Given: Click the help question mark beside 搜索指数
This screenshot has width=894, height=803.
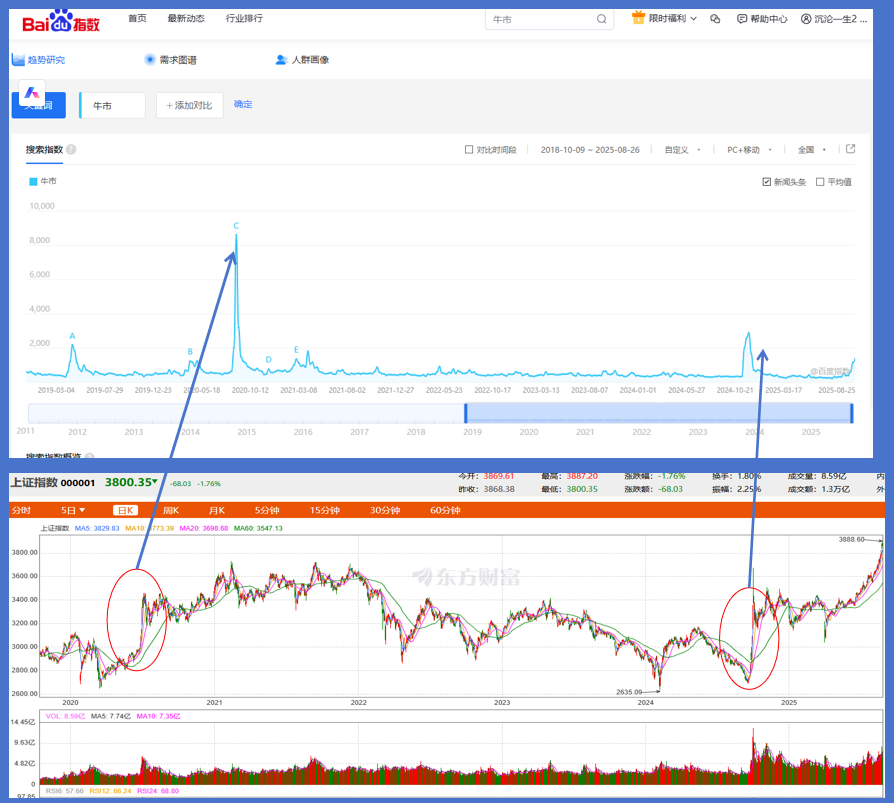Looking at the screenshot, I should 71,149.
